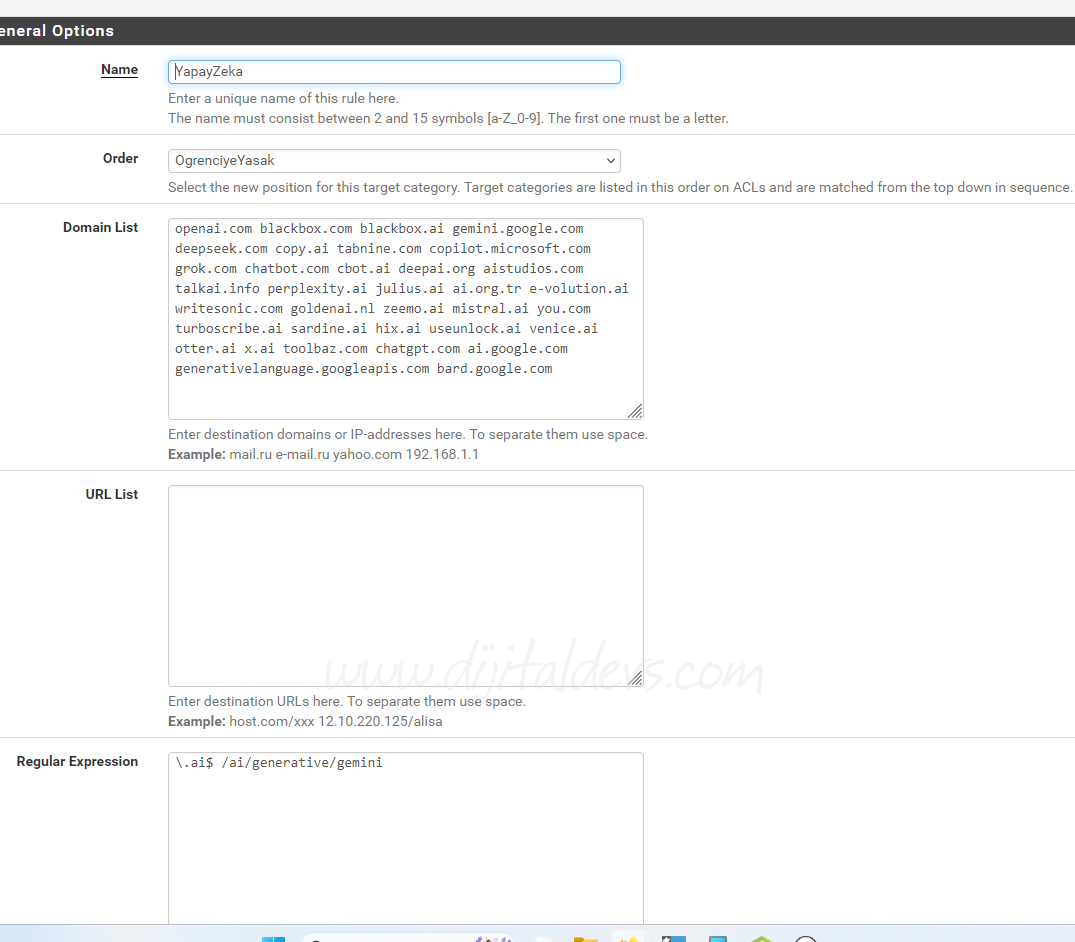This screenshot has height=942, width=1075.
Task: Click the Regular Expression label
Action: (x=77, y=762)
